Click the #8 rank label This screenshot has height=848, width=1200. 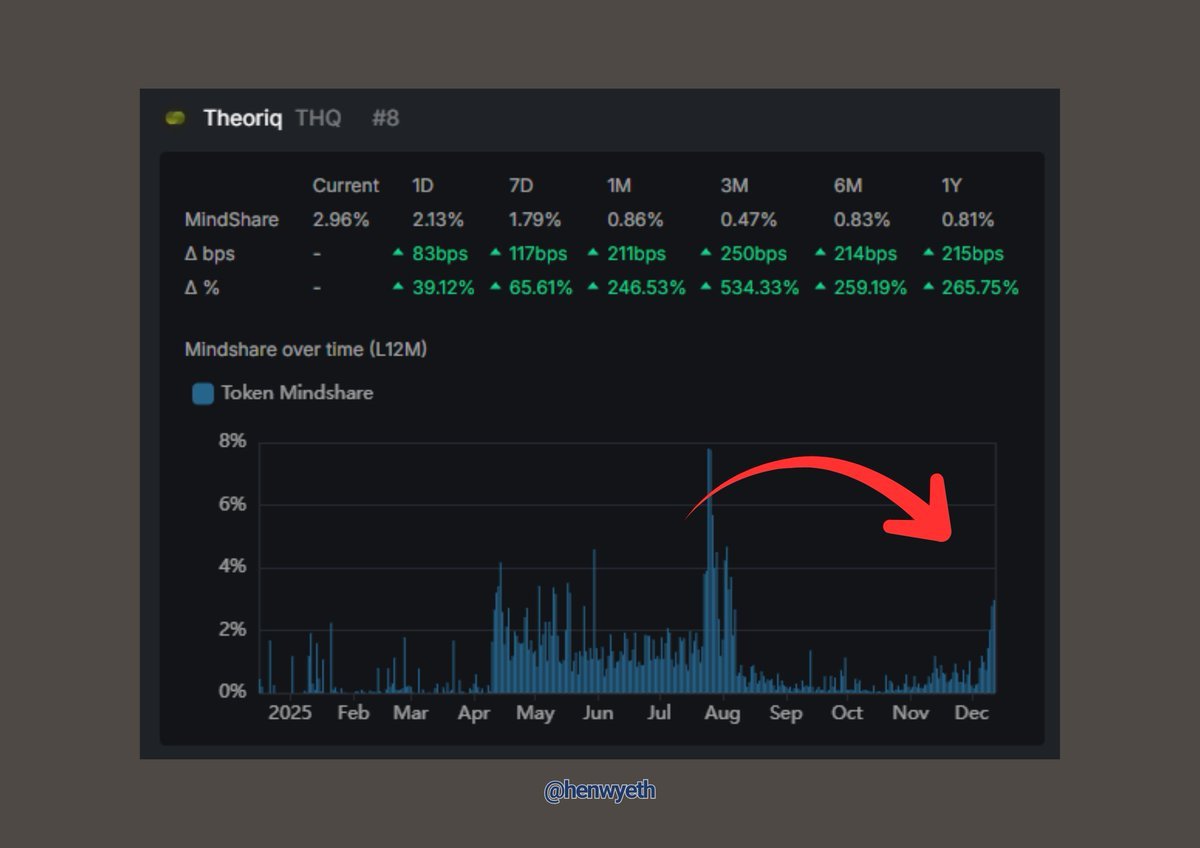point(385,118)
